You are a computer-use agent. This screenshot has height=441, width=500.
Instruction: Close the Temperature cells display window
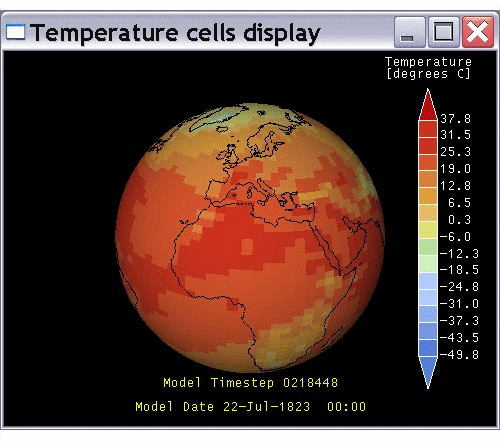(x=477, y=32)
